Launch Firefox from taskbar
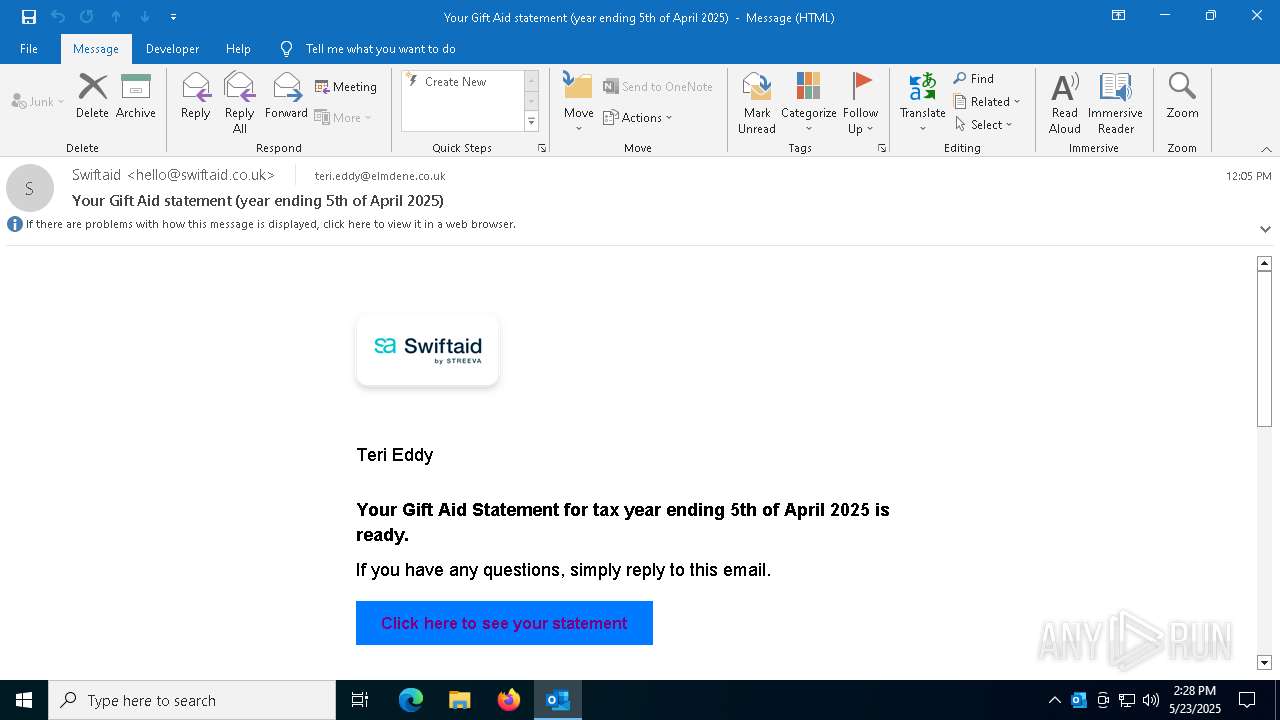The height and width of the screenshot is (720, 1280). pos(509,700)
